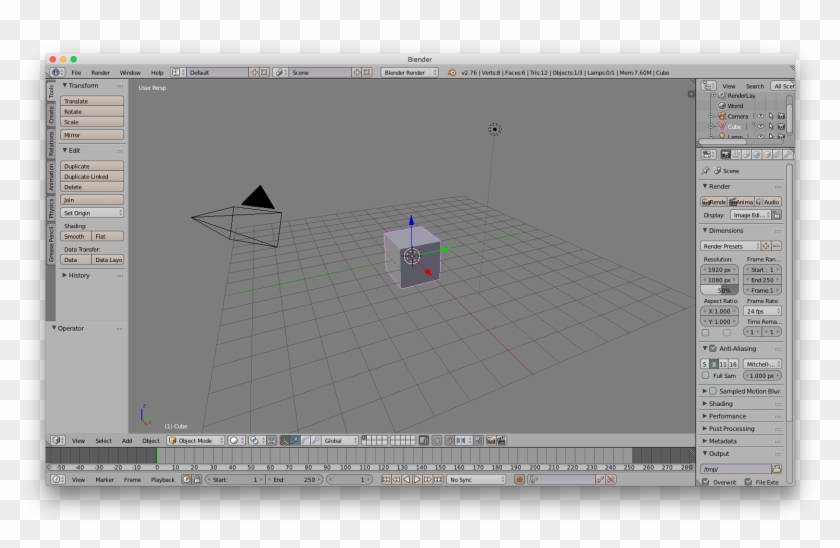Click the OpenGL render animation clapper icon
The height and width of the screenshot is (548, 840).
[x=501, y=440]
